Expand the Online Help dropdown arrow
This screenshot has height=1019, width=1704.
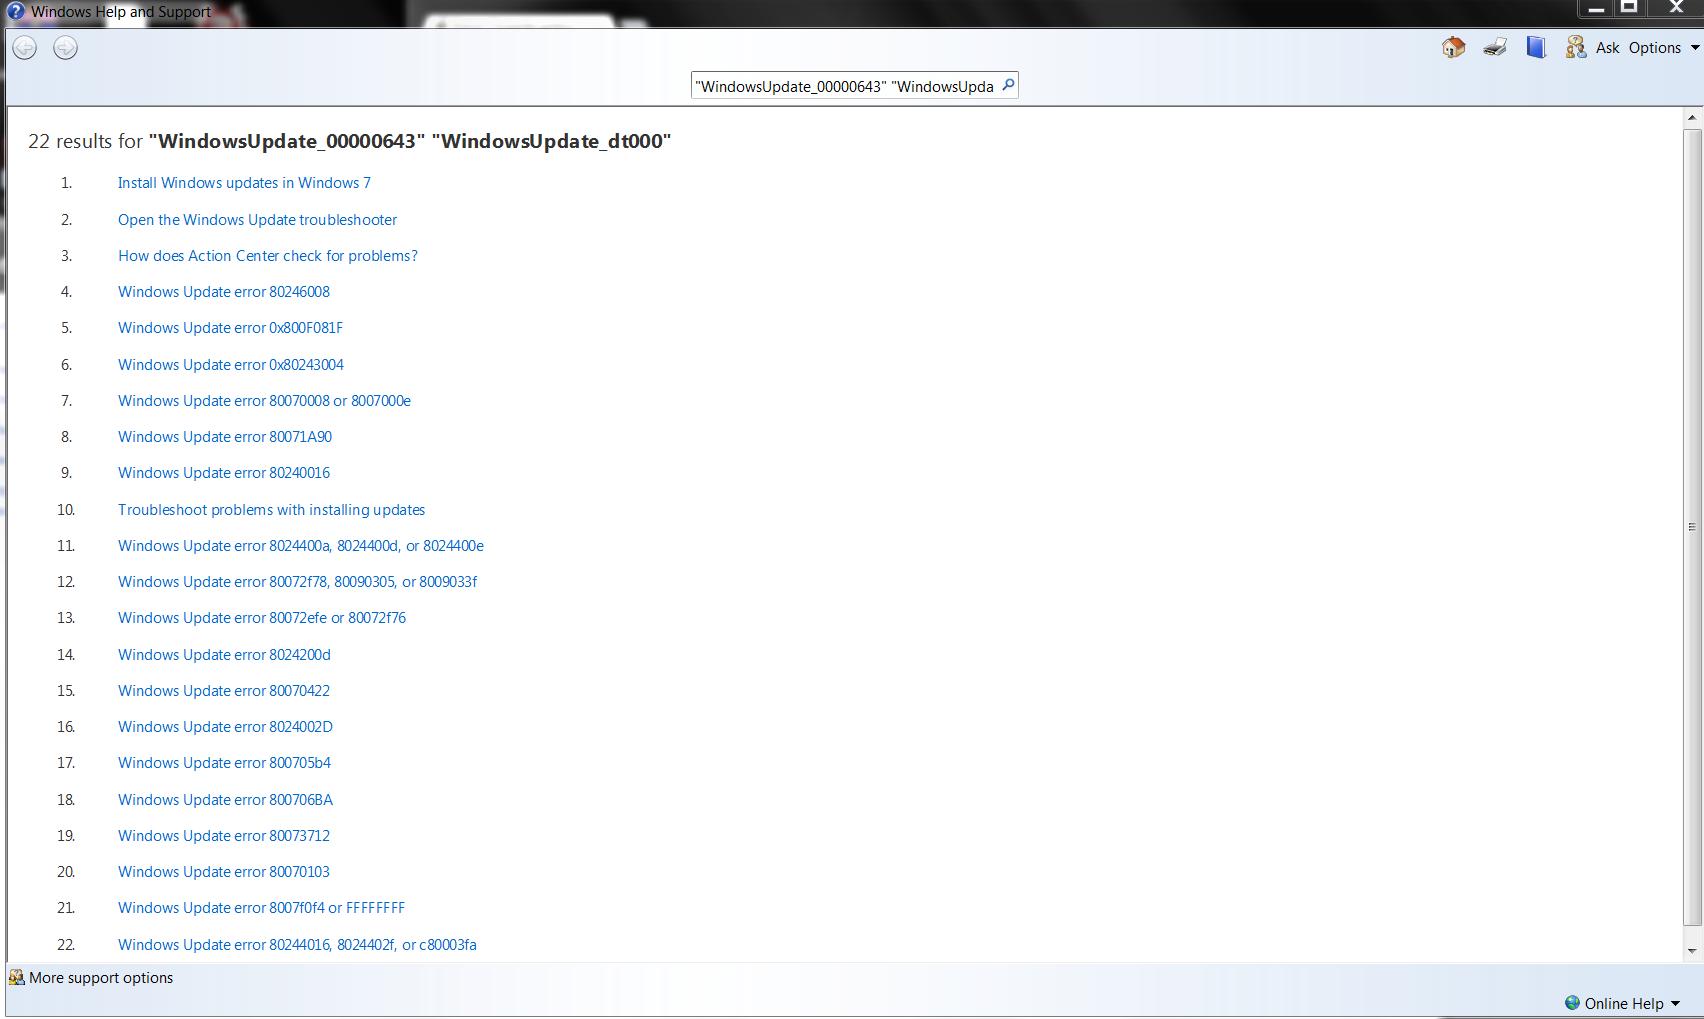pyautogui.click(x=1675, y=1003)
